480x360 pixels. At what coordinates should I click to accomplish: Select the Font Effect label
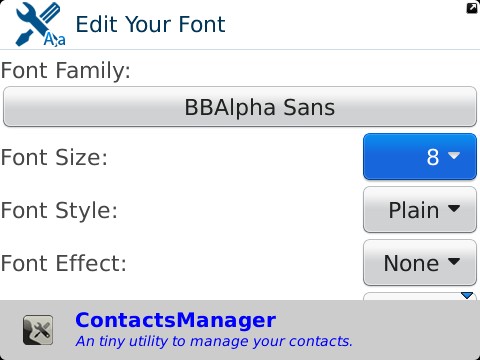coord(63,263)
